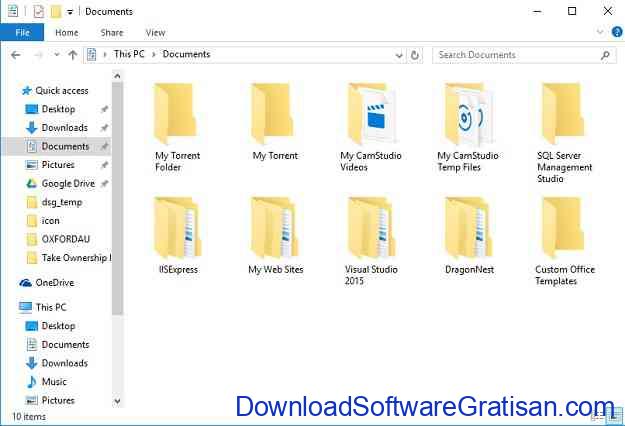
Task: Refresh the Documents folder view
Action: coord(415,55)
